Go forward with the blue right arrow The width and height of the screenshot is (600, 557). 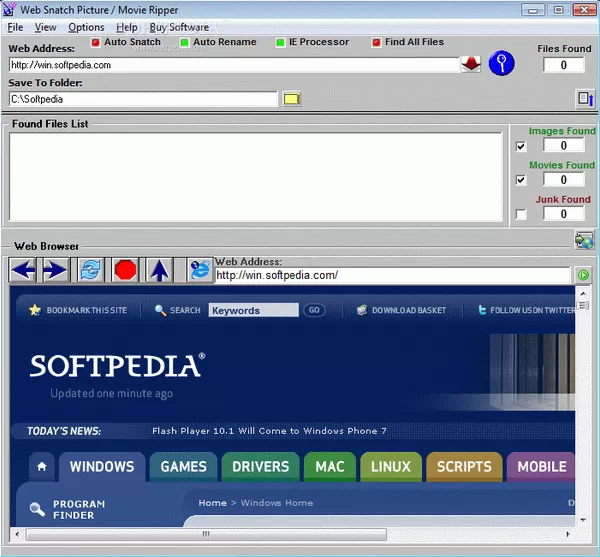coord(55,270)
